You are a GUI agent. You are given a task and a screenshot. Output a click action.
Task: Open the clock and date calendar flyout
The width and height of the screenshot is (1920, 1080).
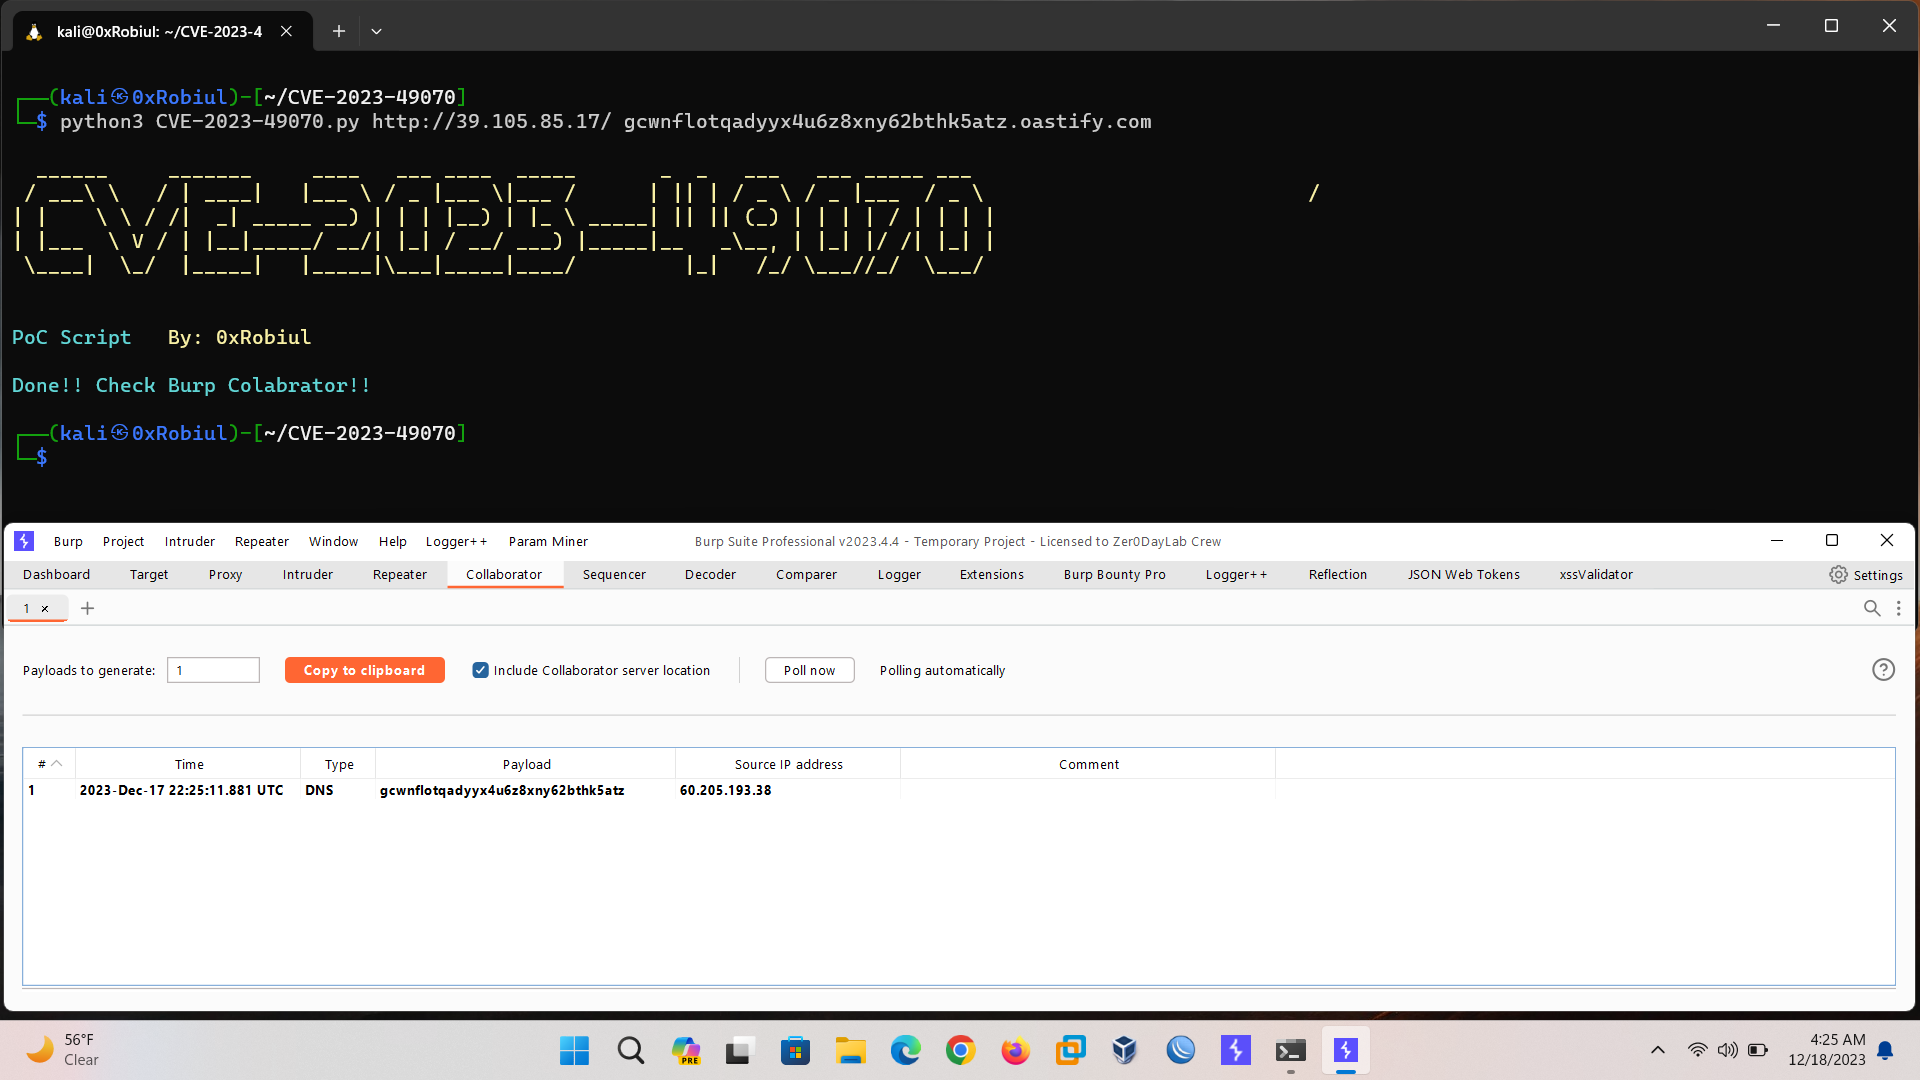[x=1827, y=1050]
